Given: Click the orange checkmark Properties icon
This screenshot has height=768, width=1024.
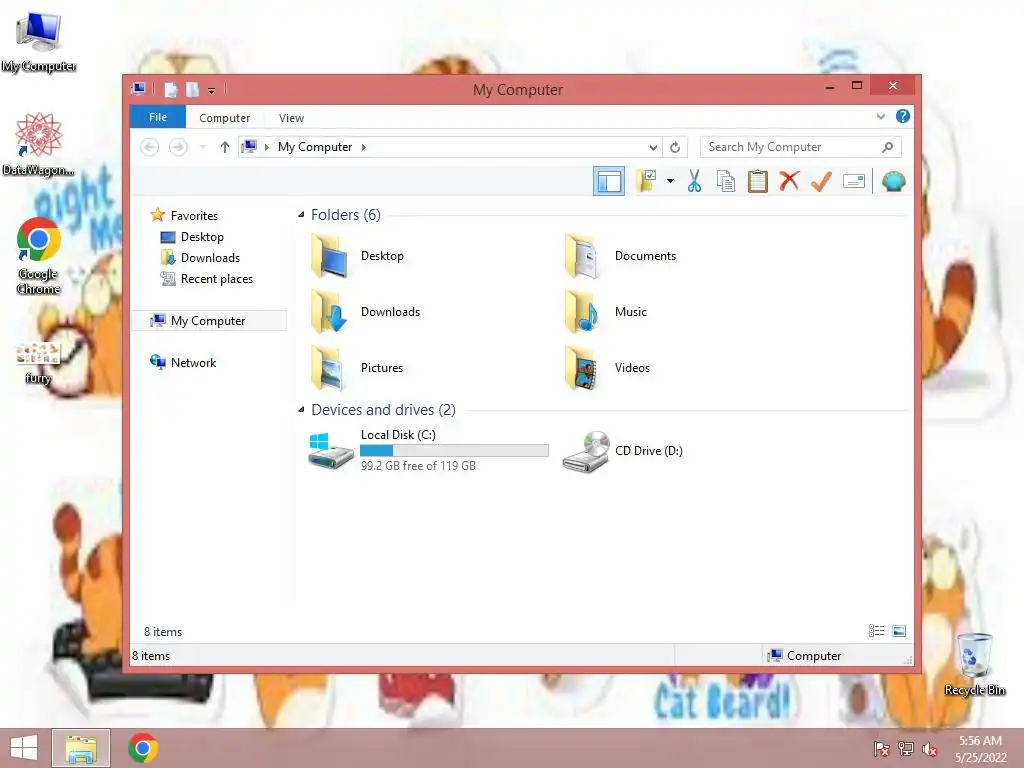Looking at the screenshot, I should 821,181.
